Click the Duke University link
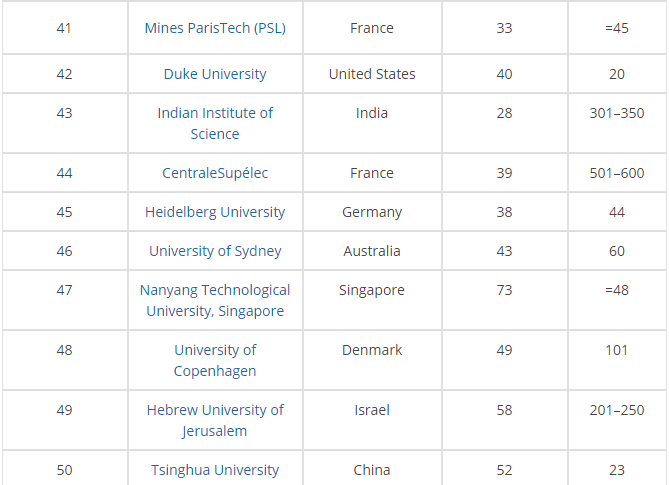The width and height of the screenshot is (669, 485). (x=215, y=74)
